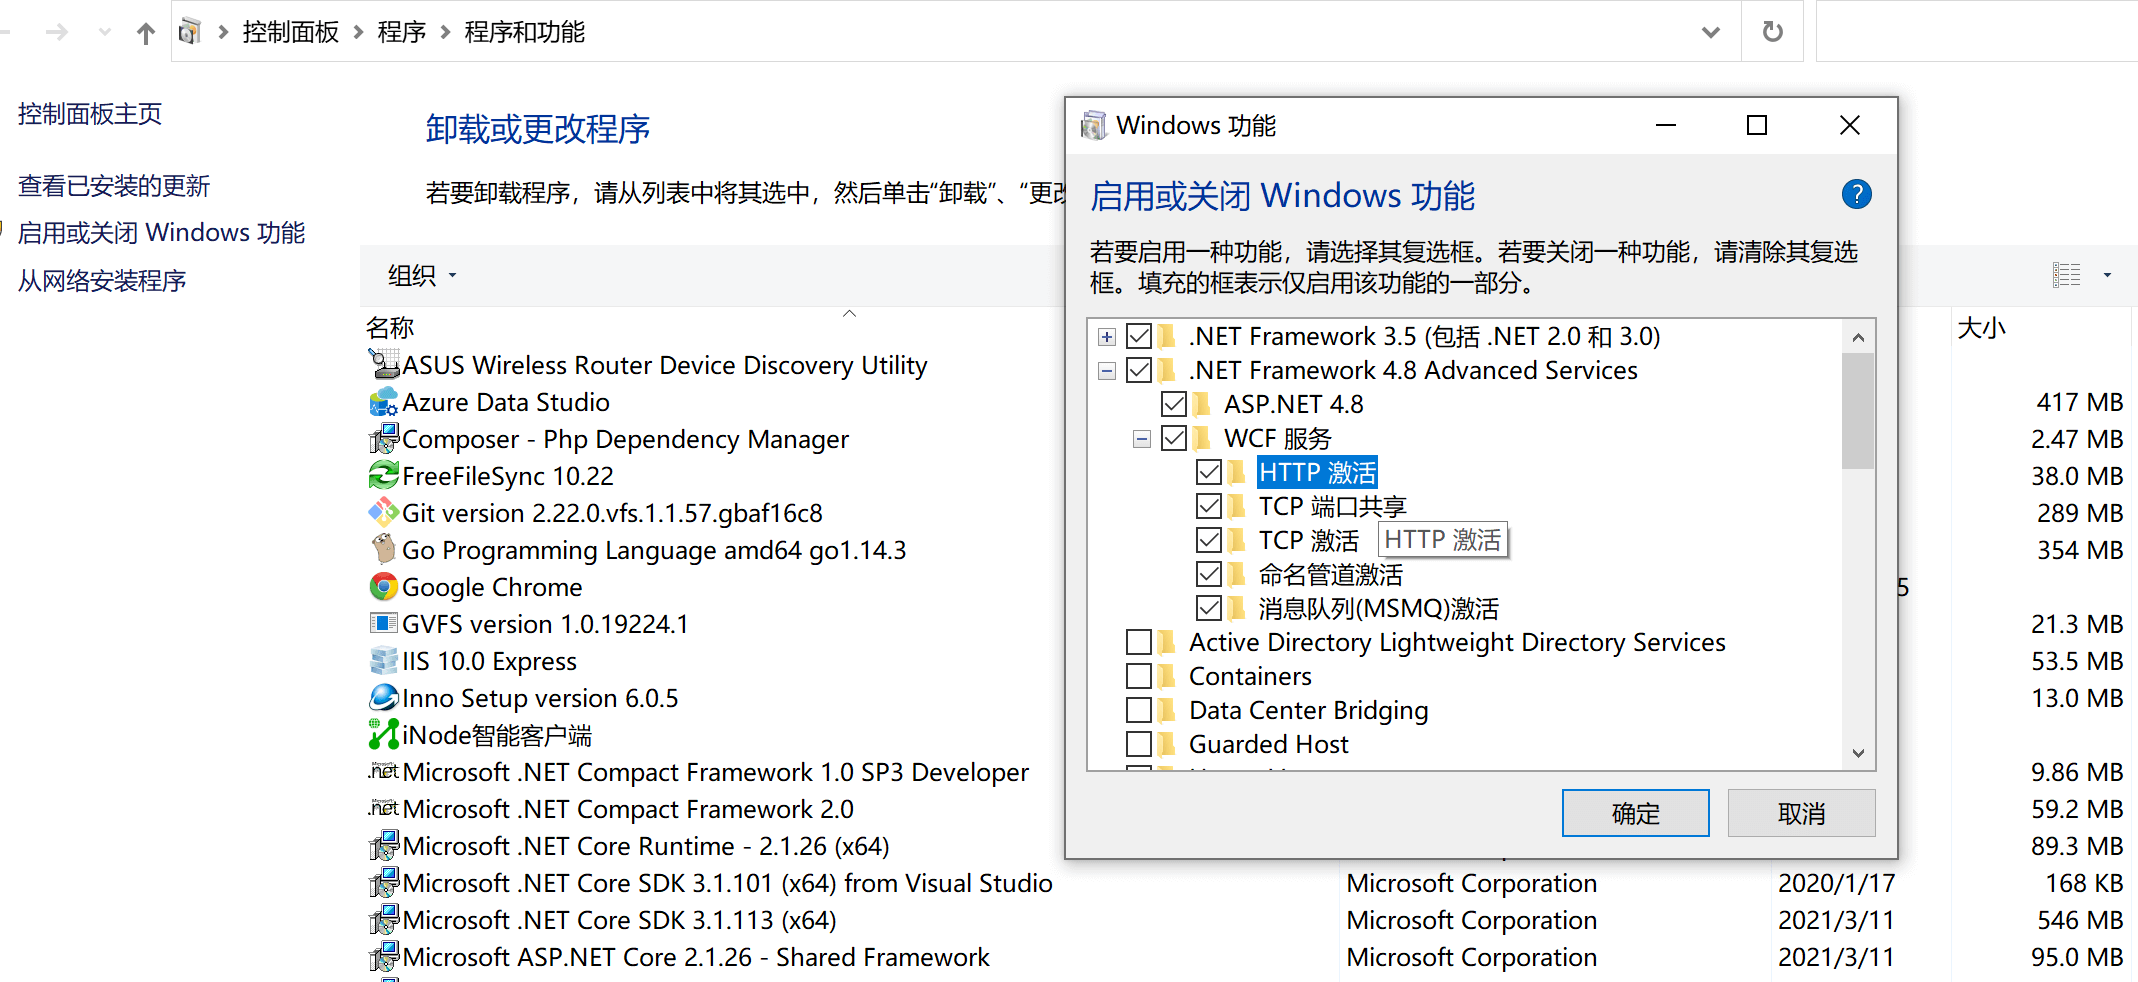Collapse the WCF 服务 tree node
The height and width of the screenshot is (982, 2138).
pyautogui.click(x=1142, y=439)
